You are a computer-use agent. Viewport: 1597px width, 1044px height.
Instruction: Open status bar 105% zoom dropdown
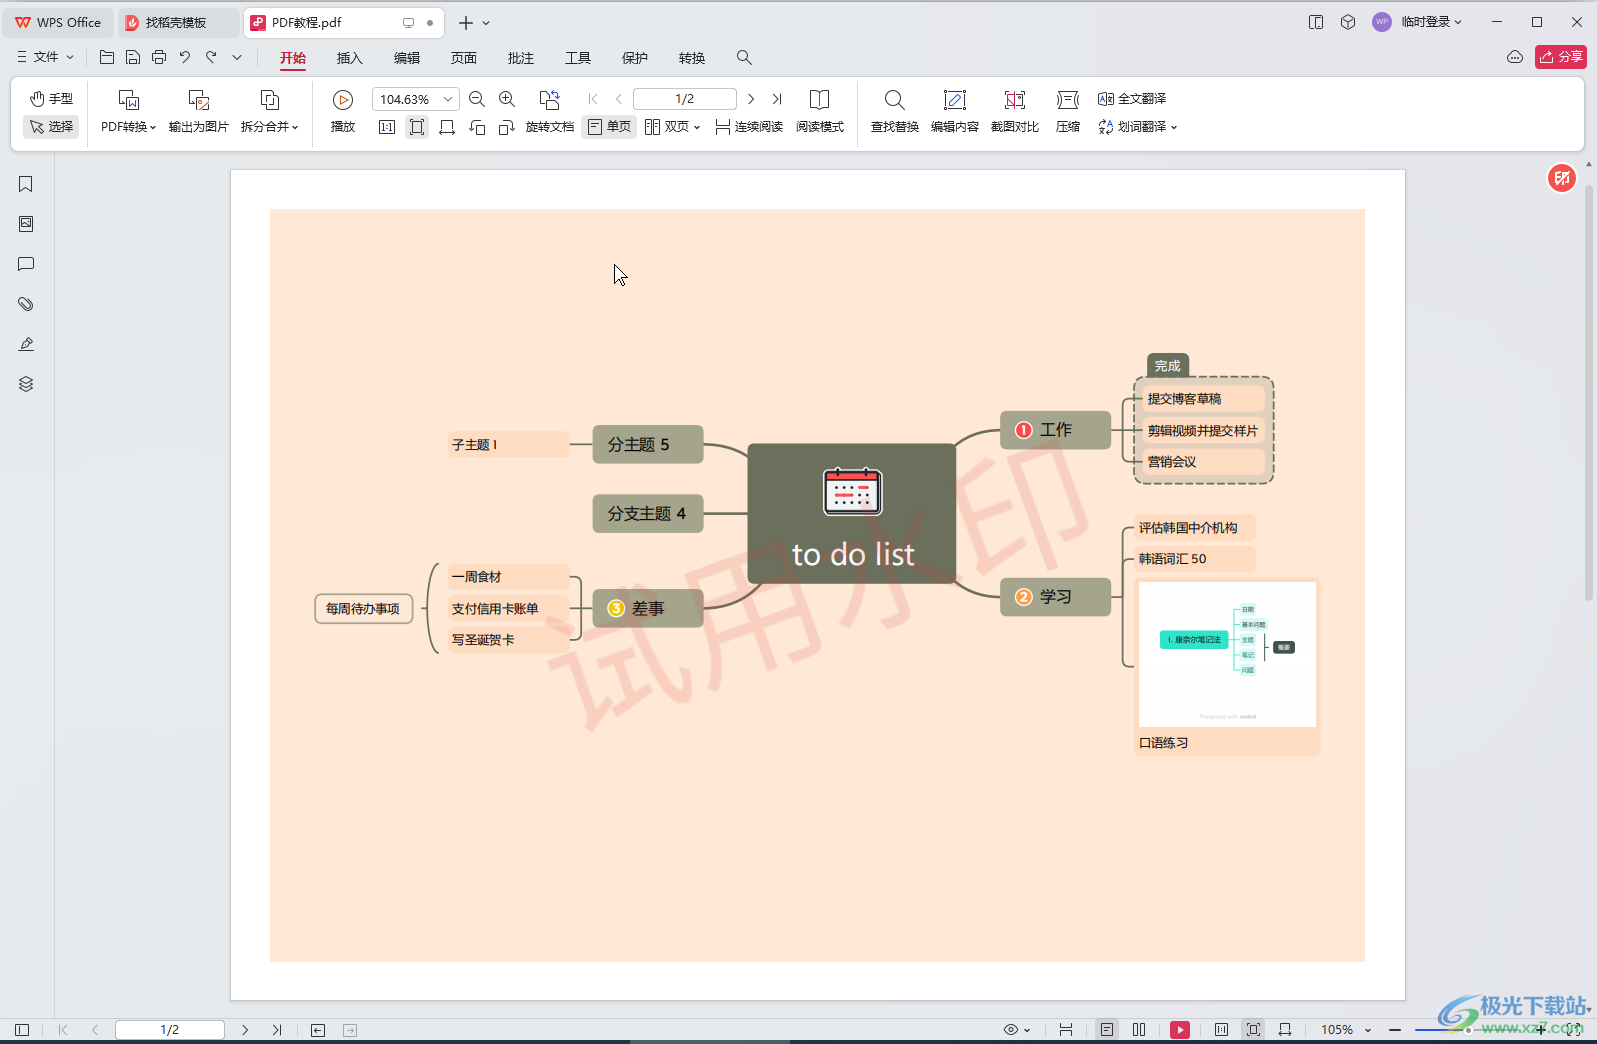click(x=1346, y=1029)
